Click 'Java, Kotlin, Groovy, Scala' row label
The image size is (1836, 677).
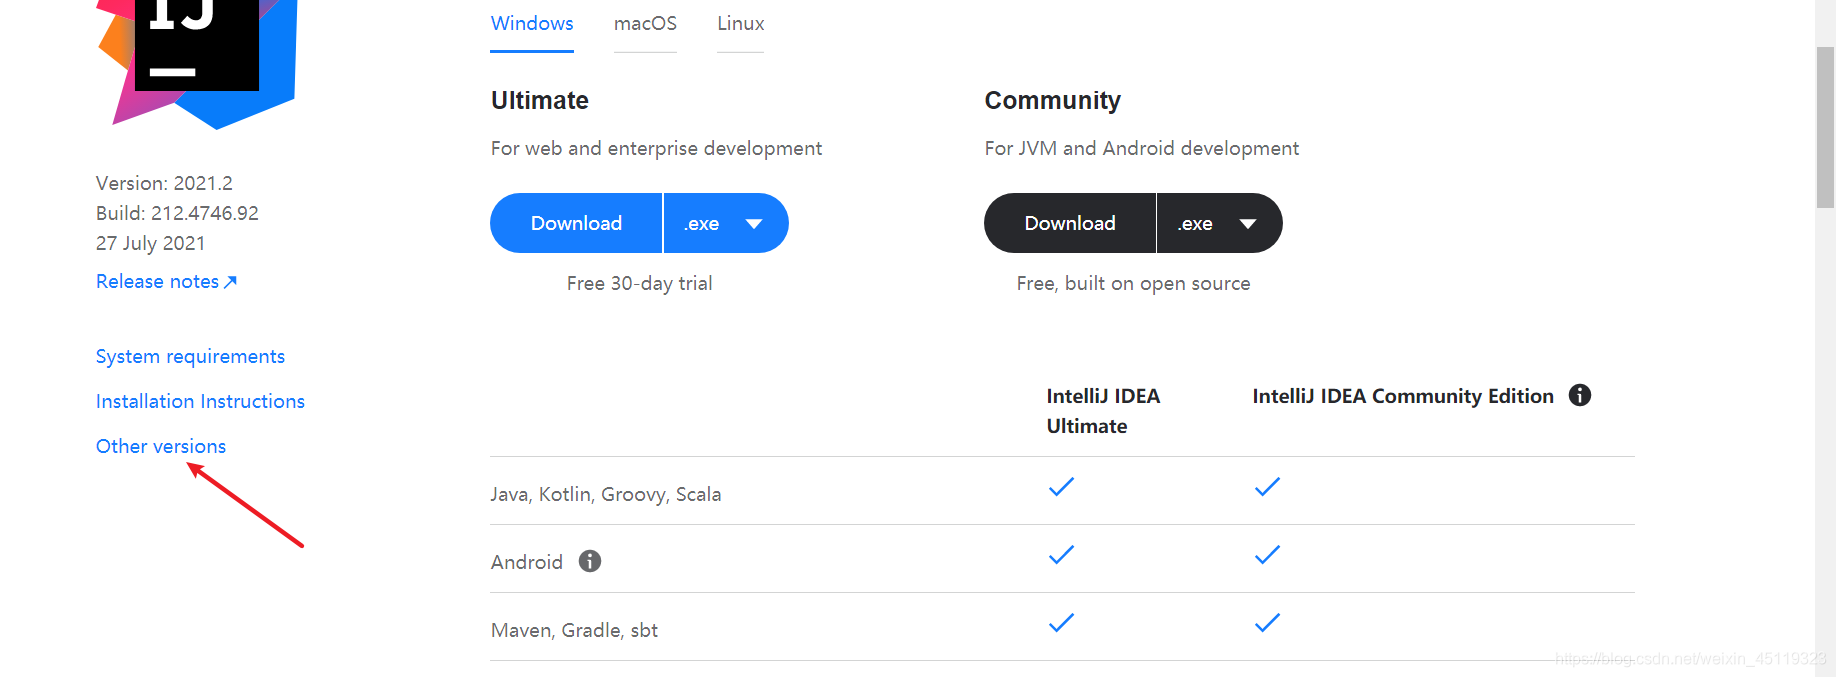click(x=606, y=495)
